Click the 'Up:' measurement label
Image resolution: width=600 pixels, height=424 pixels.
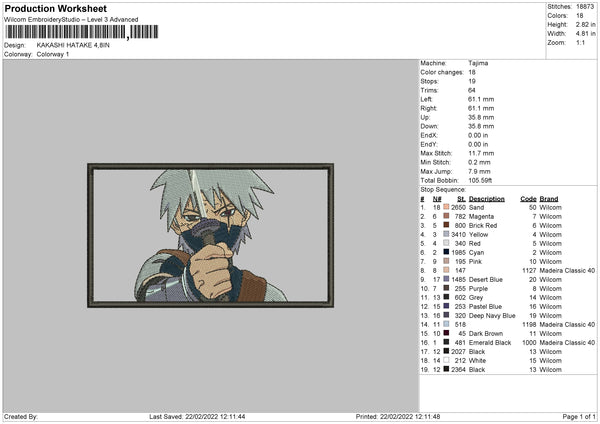(x=425, y=117)
